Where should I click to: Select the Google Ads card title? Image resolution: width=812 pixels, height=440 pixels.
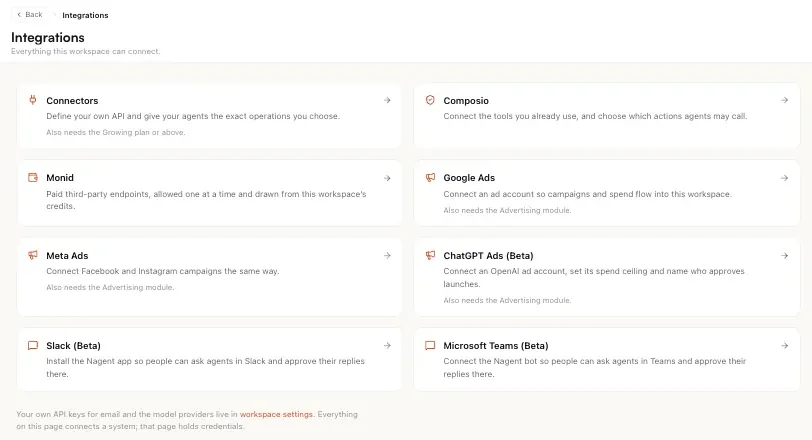(x=469, y=178)
